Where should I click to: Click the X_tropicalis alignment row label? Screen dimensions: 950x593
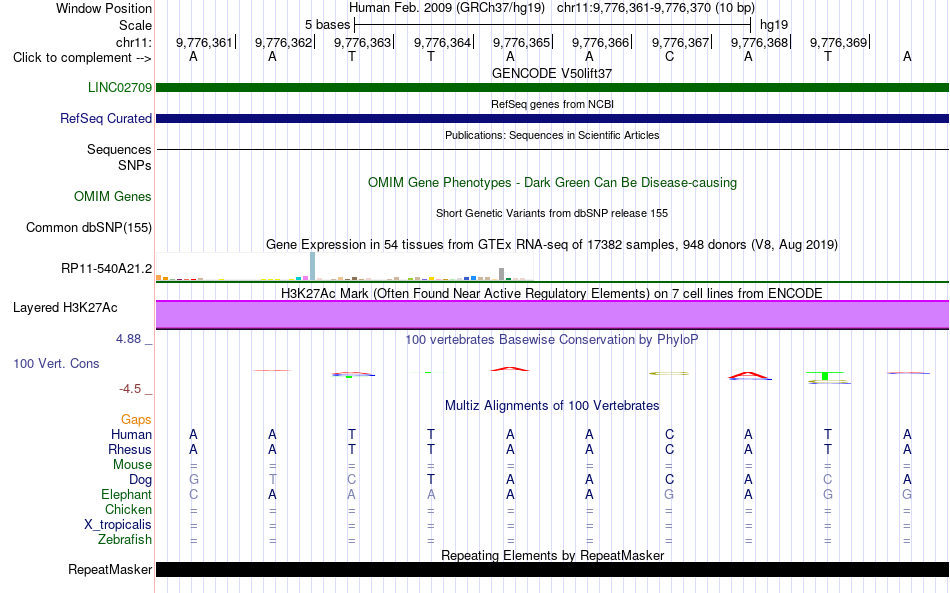(118, 525)
